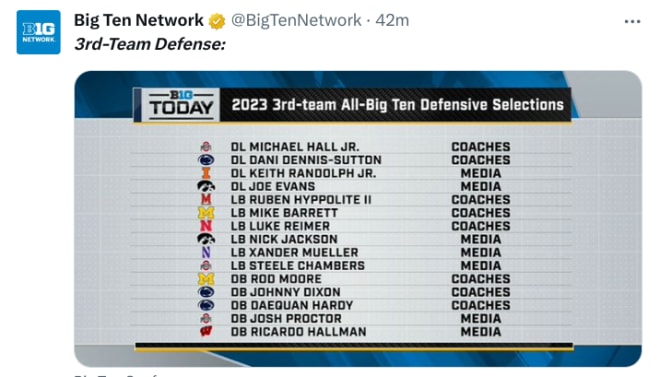Open the tweet's three-dot more menu
The height and width of the screenshot is (377, 660).
point(632,21)
